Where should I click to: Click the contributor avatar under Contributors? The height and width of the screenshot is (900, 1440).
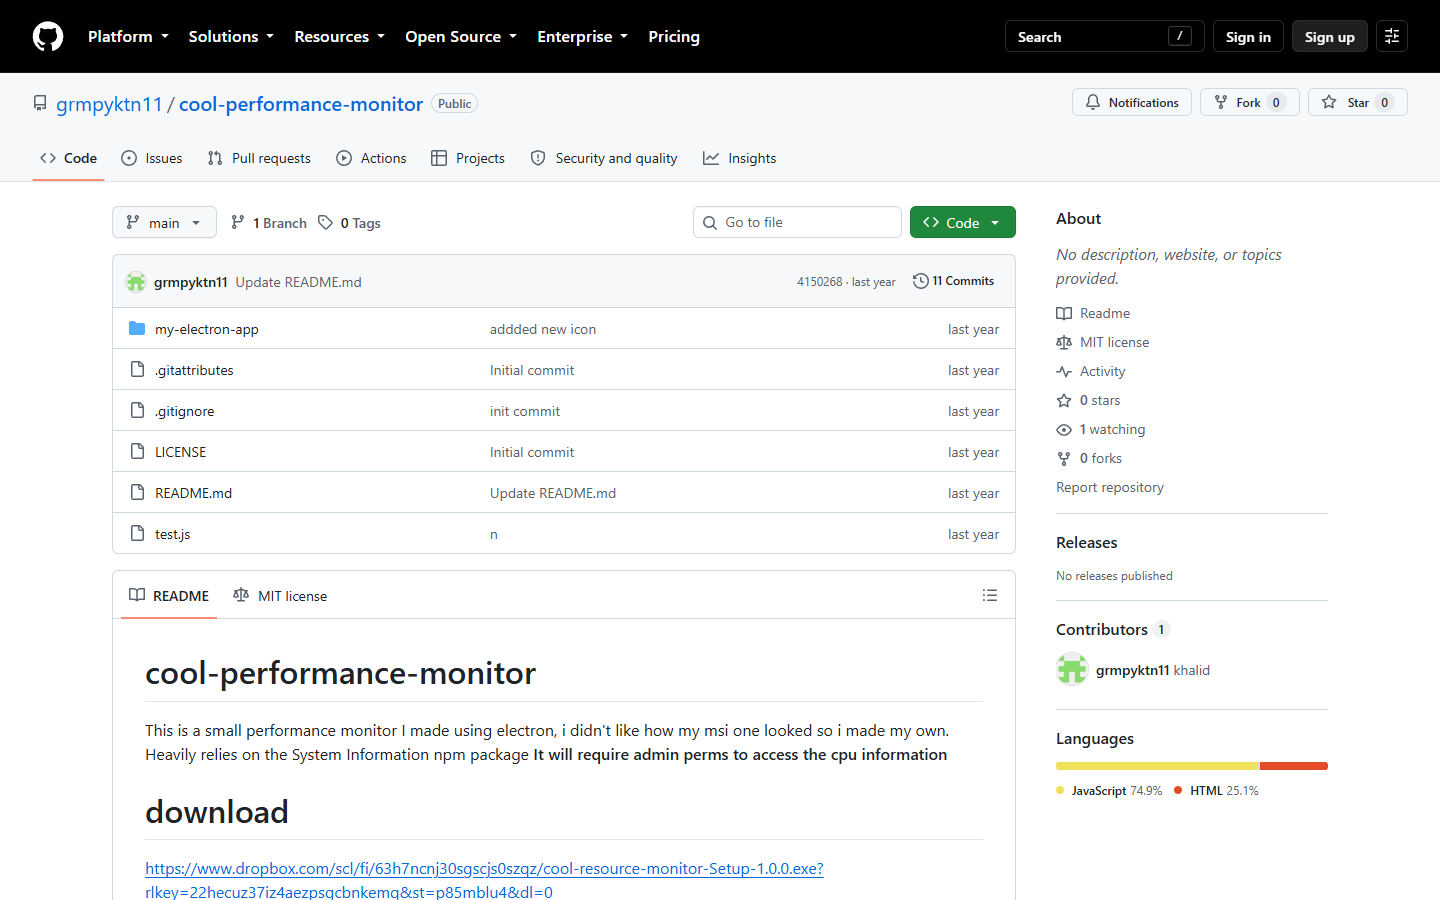point(1072,669)
